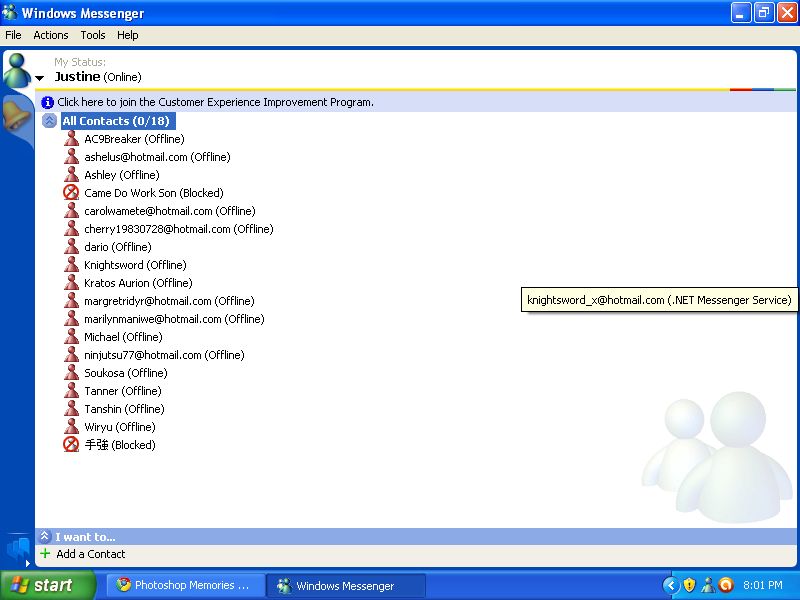Select contact marilynmaniwe@hotmail.com (Offline)

174,319
